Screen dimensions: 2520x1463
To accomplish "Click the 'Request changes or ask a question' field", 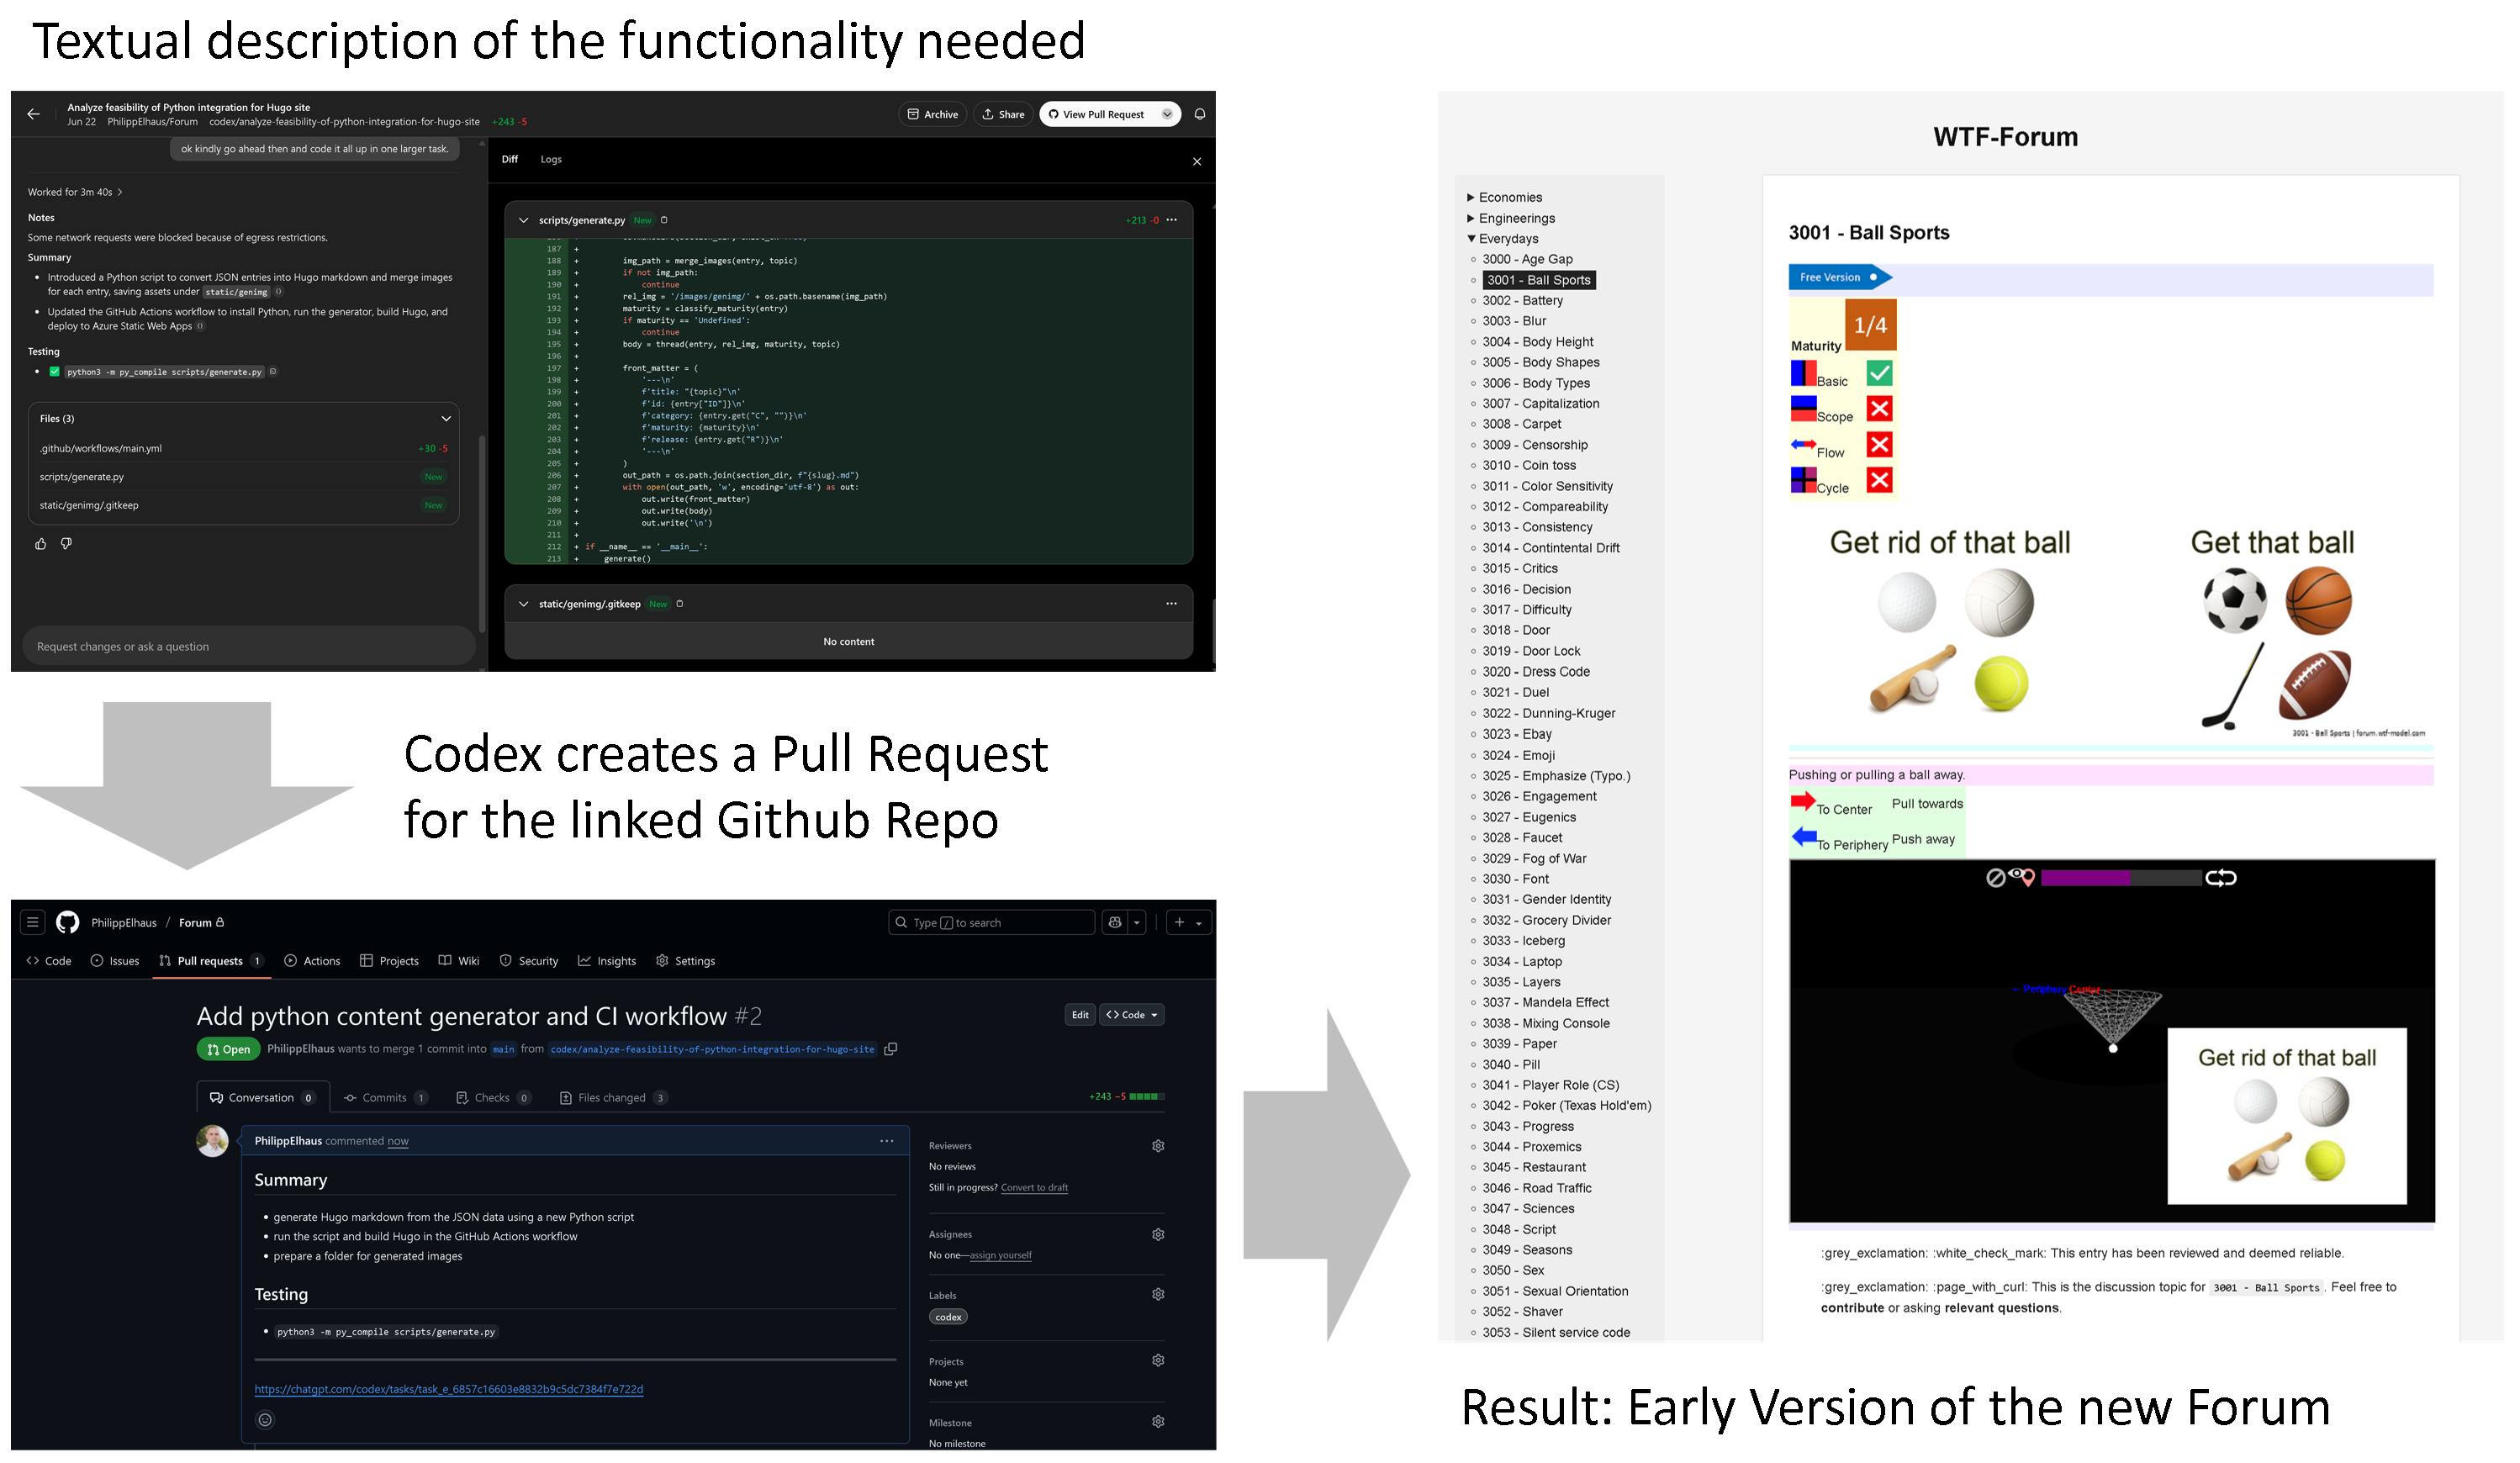I will click(248, 647).
